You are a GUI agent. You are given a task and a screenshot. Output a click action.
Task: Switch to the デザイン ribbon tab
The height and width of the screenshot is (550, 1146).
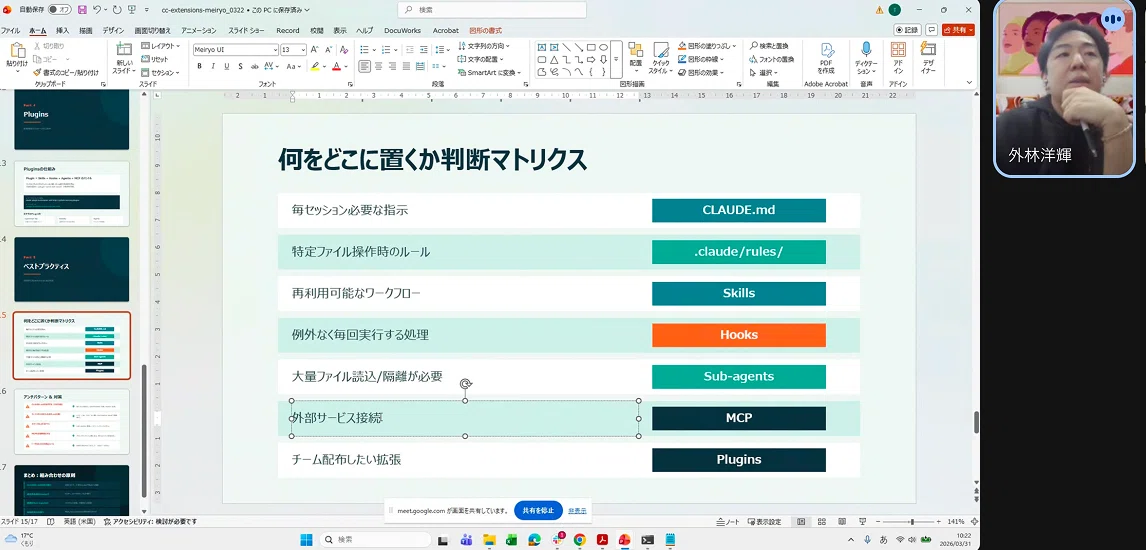tap(113, 31)
